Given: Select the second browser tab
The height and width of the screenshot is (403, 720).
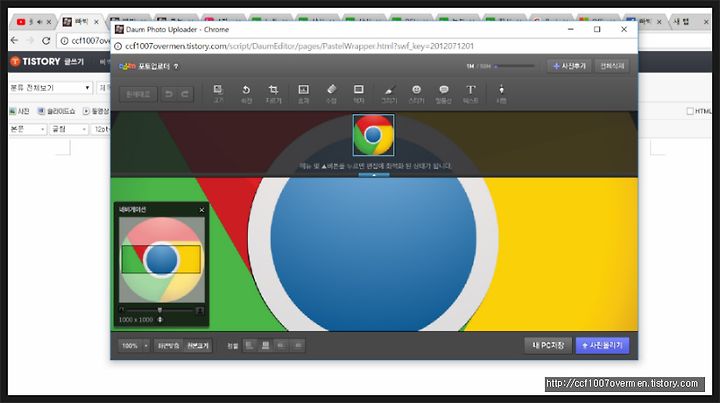Looking at the screenshot, I should tap(81, 22).
